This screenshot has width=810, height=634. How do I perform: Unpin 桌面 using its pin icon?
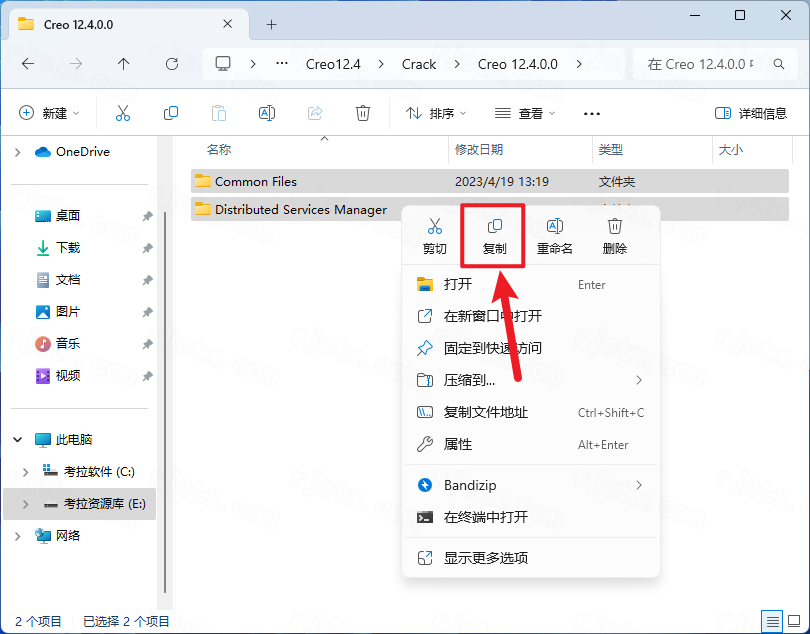pos(147,216)
